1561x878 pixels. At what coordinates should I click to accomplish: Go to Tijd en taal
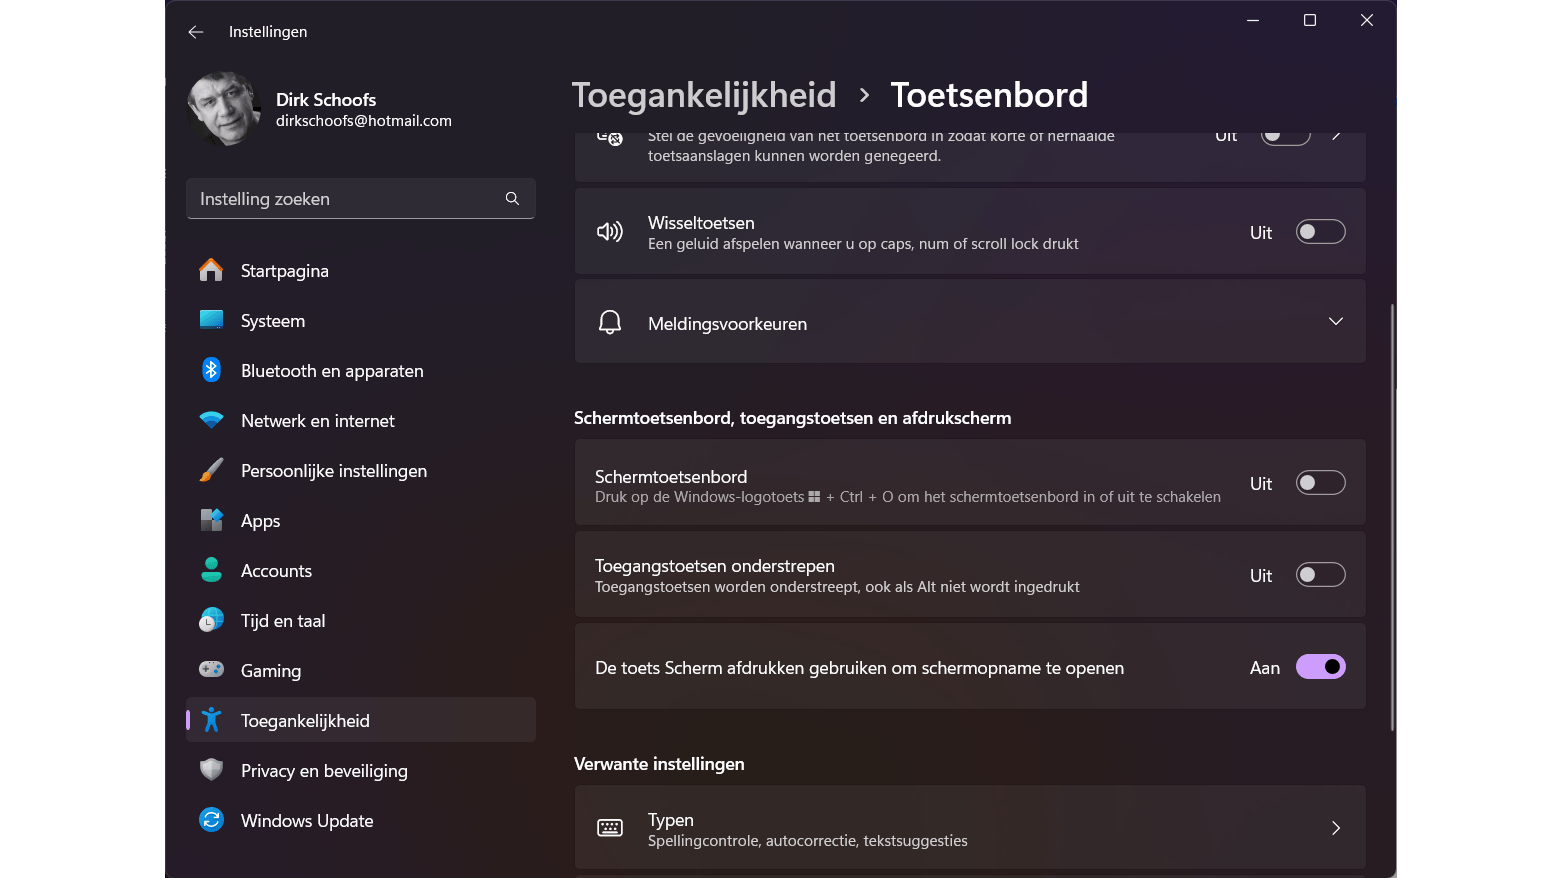point(283,621)
